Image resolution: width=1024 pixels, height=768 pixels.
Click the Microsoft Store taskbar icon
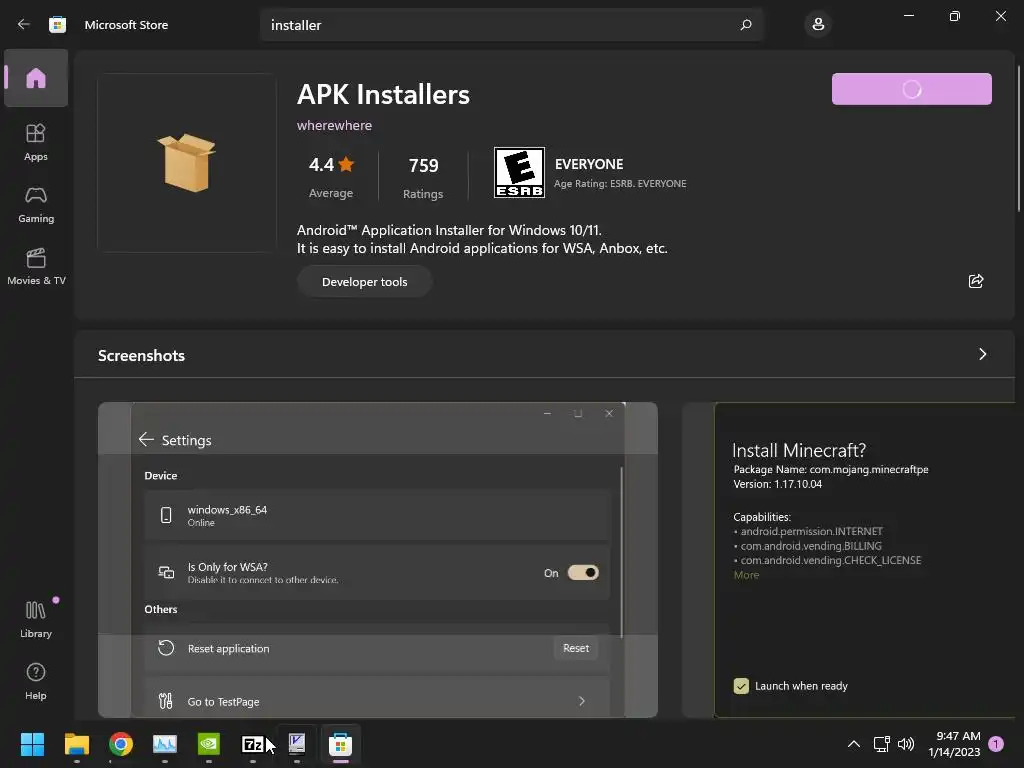pyautogui.click(x=340, y=744)
